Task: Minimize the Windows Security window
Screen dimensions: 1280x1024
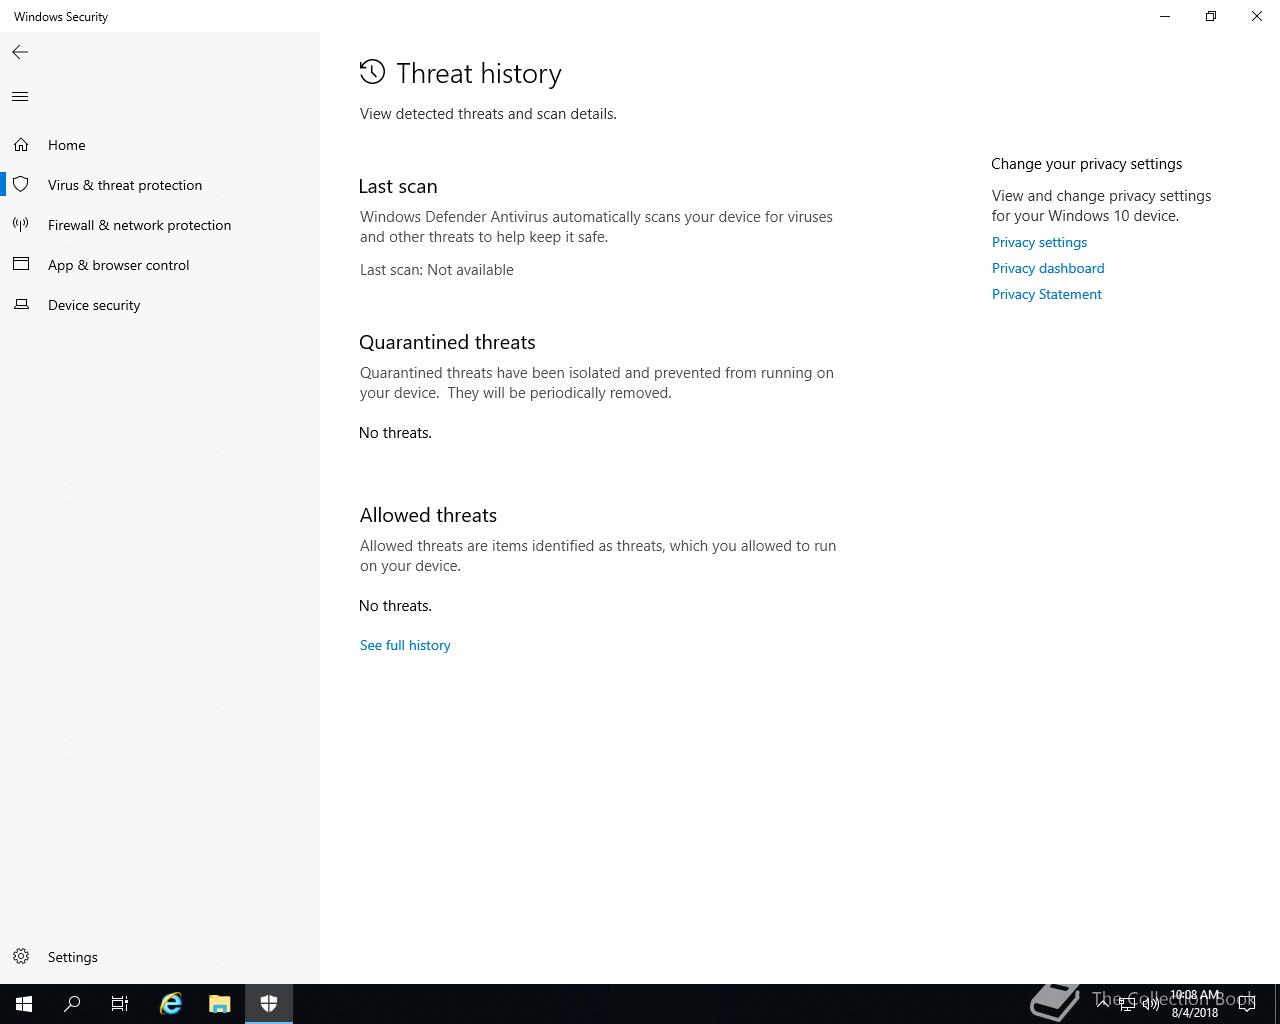Action: click(x=1165, y=16)
